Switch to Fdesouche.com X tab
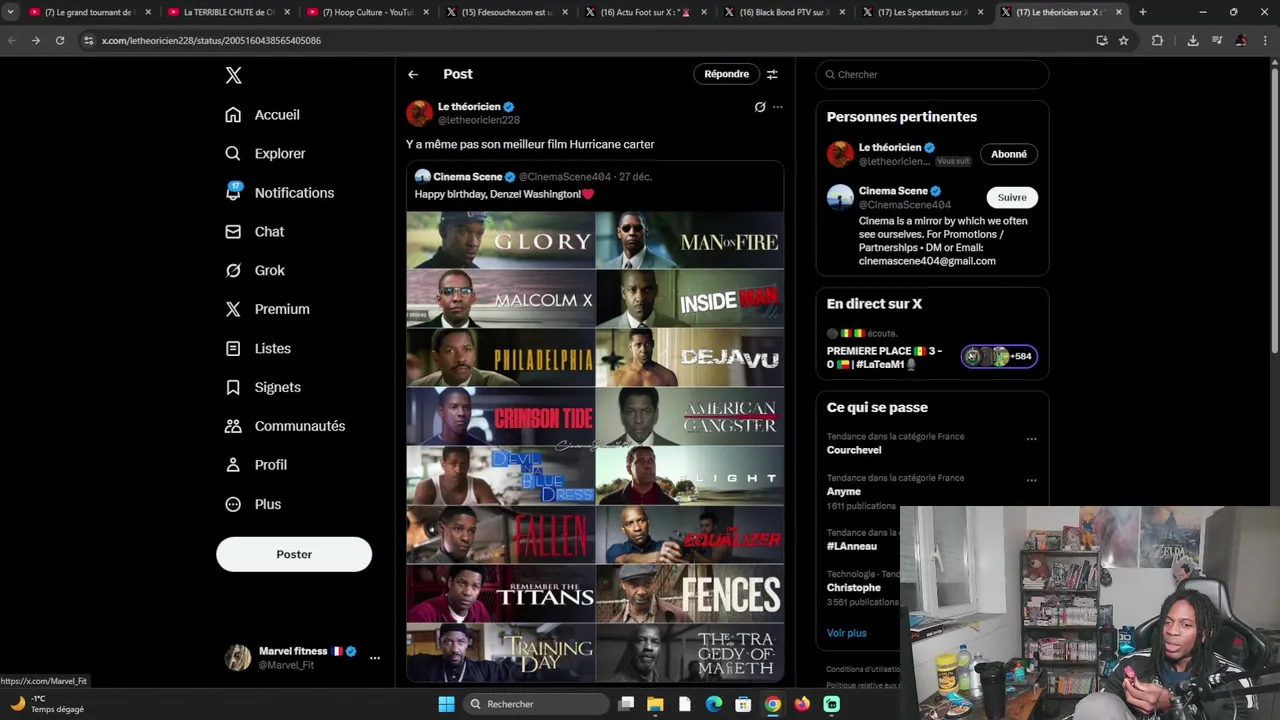Screen dimensions: 1280x720 (x=505, y=12)
